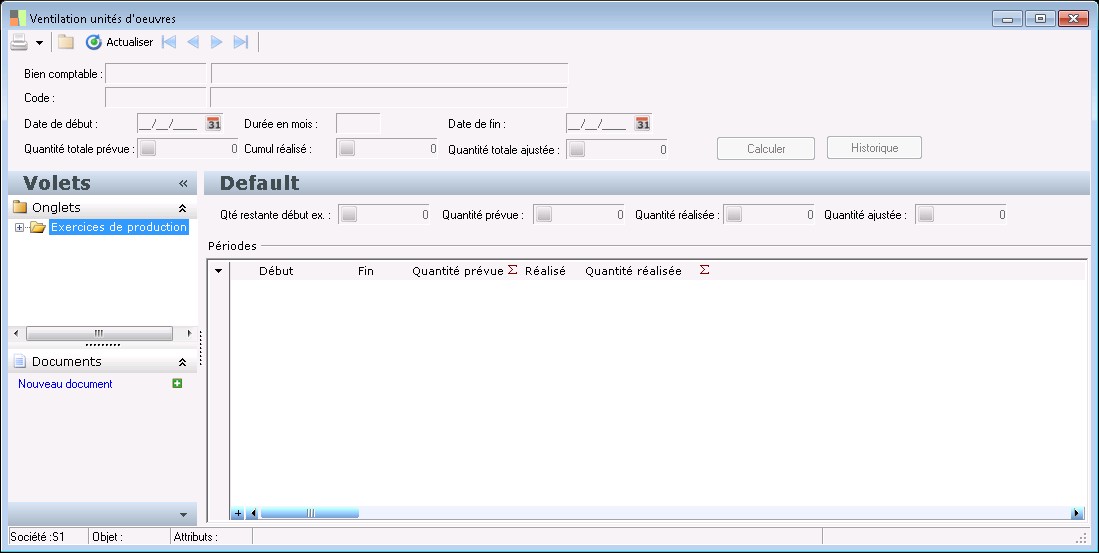The width and height of the screenshot is (1099, 553).
Task: Click the Bien comptable description field
Action: click(389, 74)
